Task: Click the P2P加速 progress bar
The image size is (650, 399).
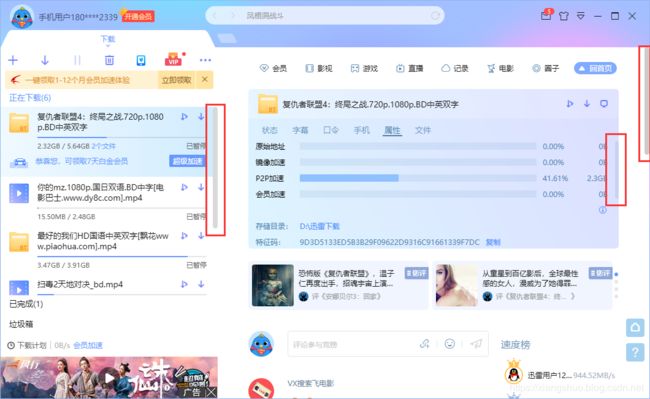Action: (x=418, y=178)
